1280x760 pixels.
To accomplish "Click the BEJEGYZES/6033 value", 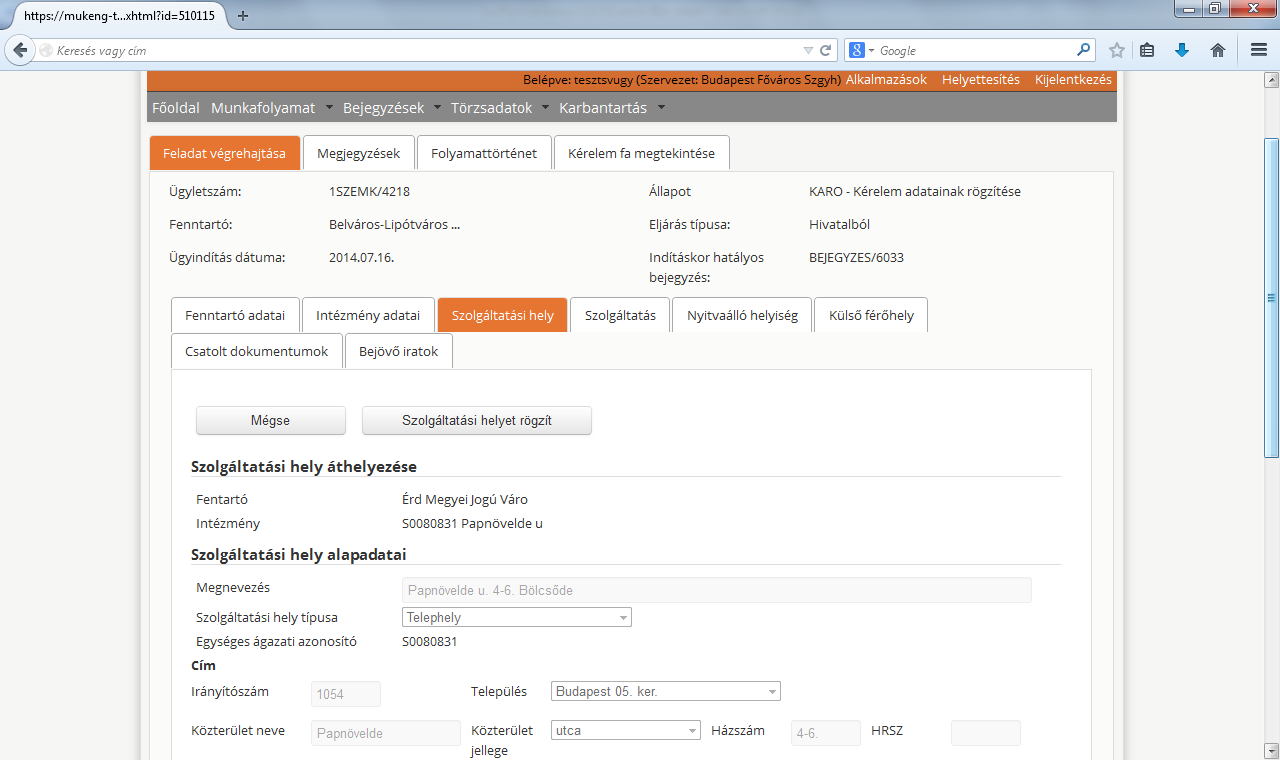I will tap(856, 257).
